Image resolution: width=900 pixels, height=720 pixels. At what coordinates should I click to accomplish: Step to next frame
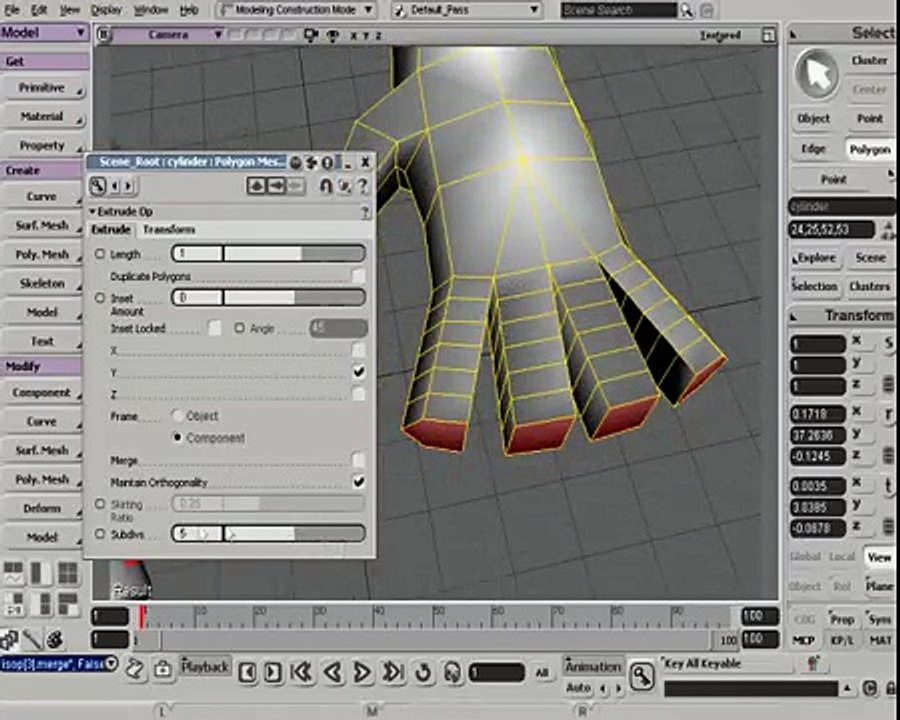273,672
